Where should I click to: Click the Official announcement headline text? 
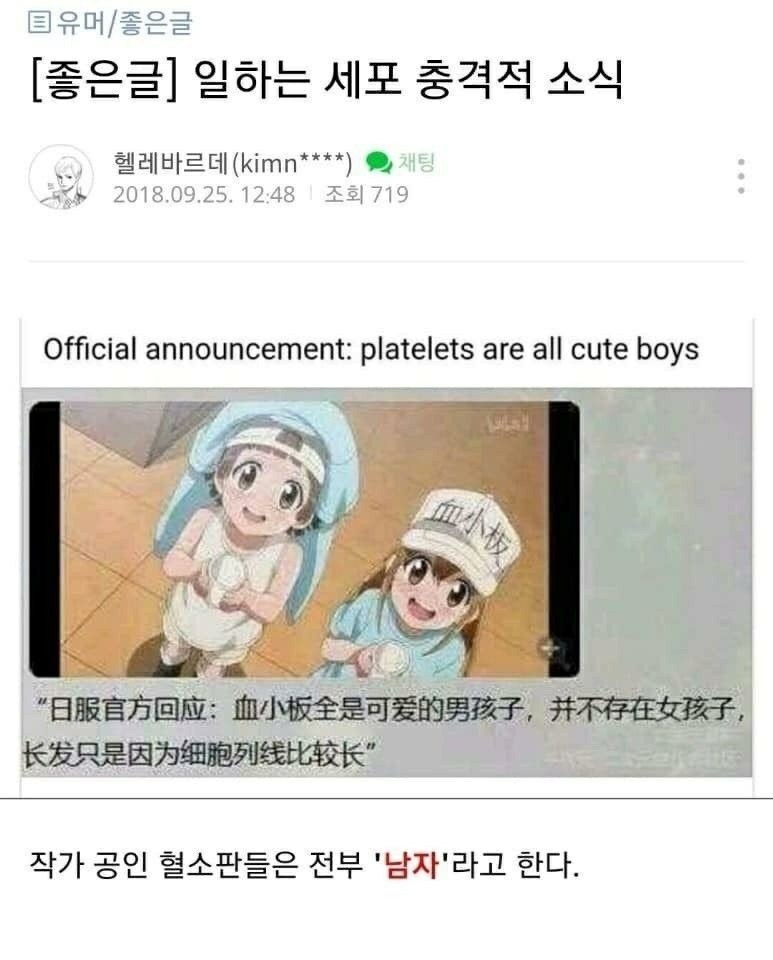click(371, 350)
